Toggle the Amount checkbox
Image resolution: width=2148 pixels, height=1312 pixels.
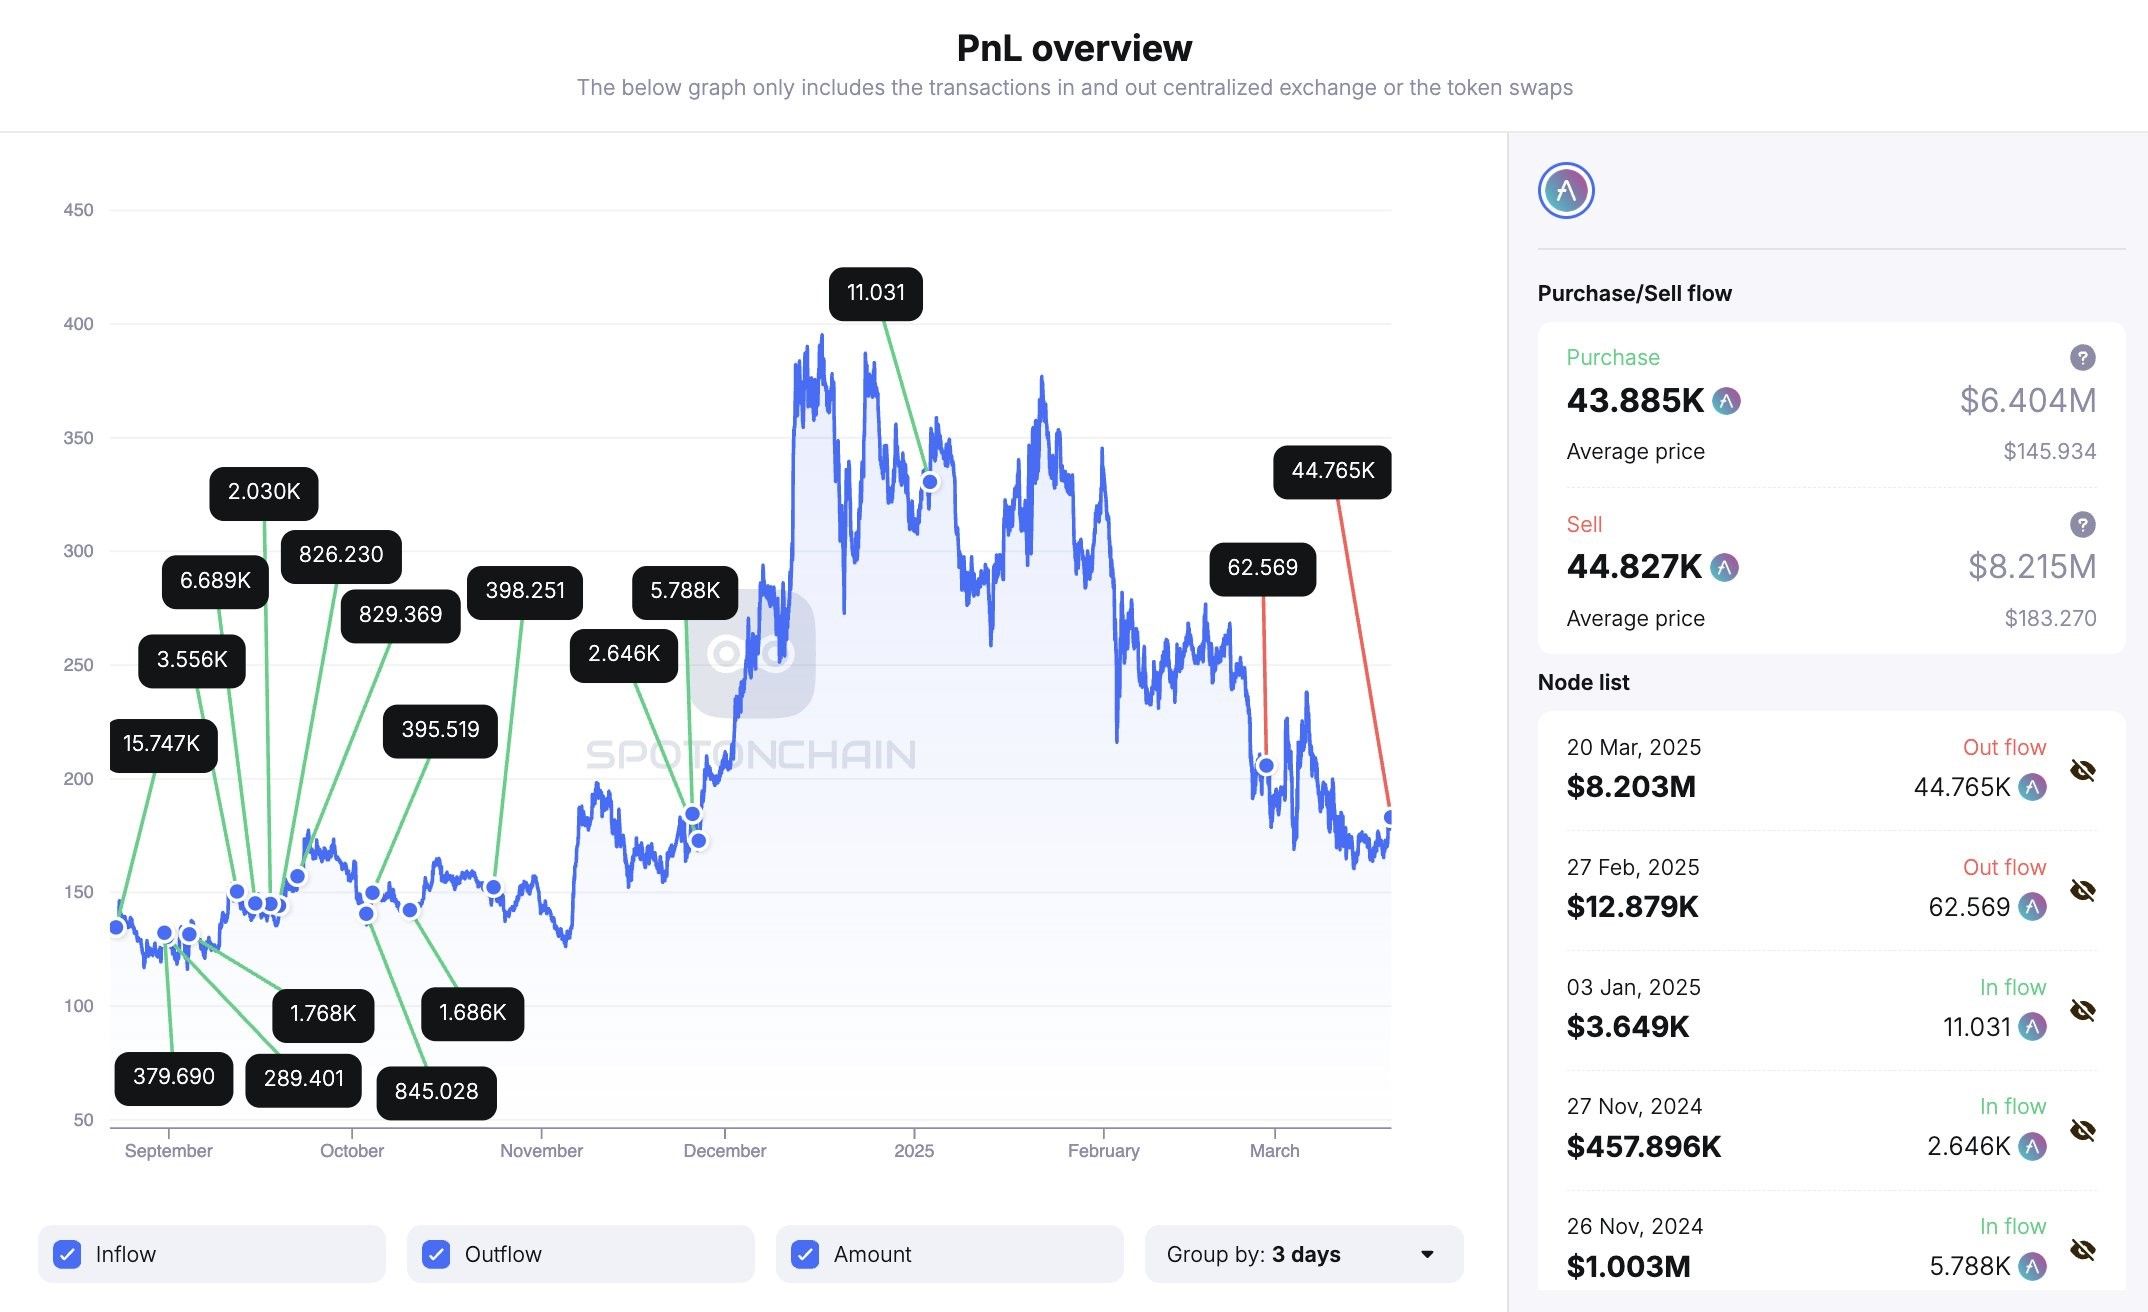pos(806,1254)
